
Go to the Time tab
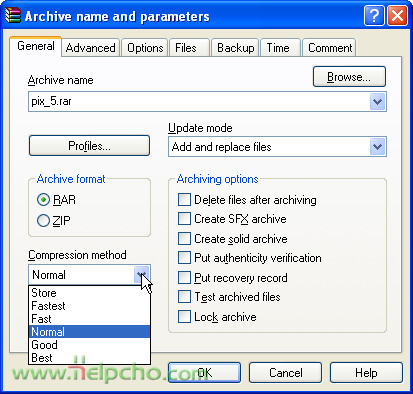click(281, 48)
